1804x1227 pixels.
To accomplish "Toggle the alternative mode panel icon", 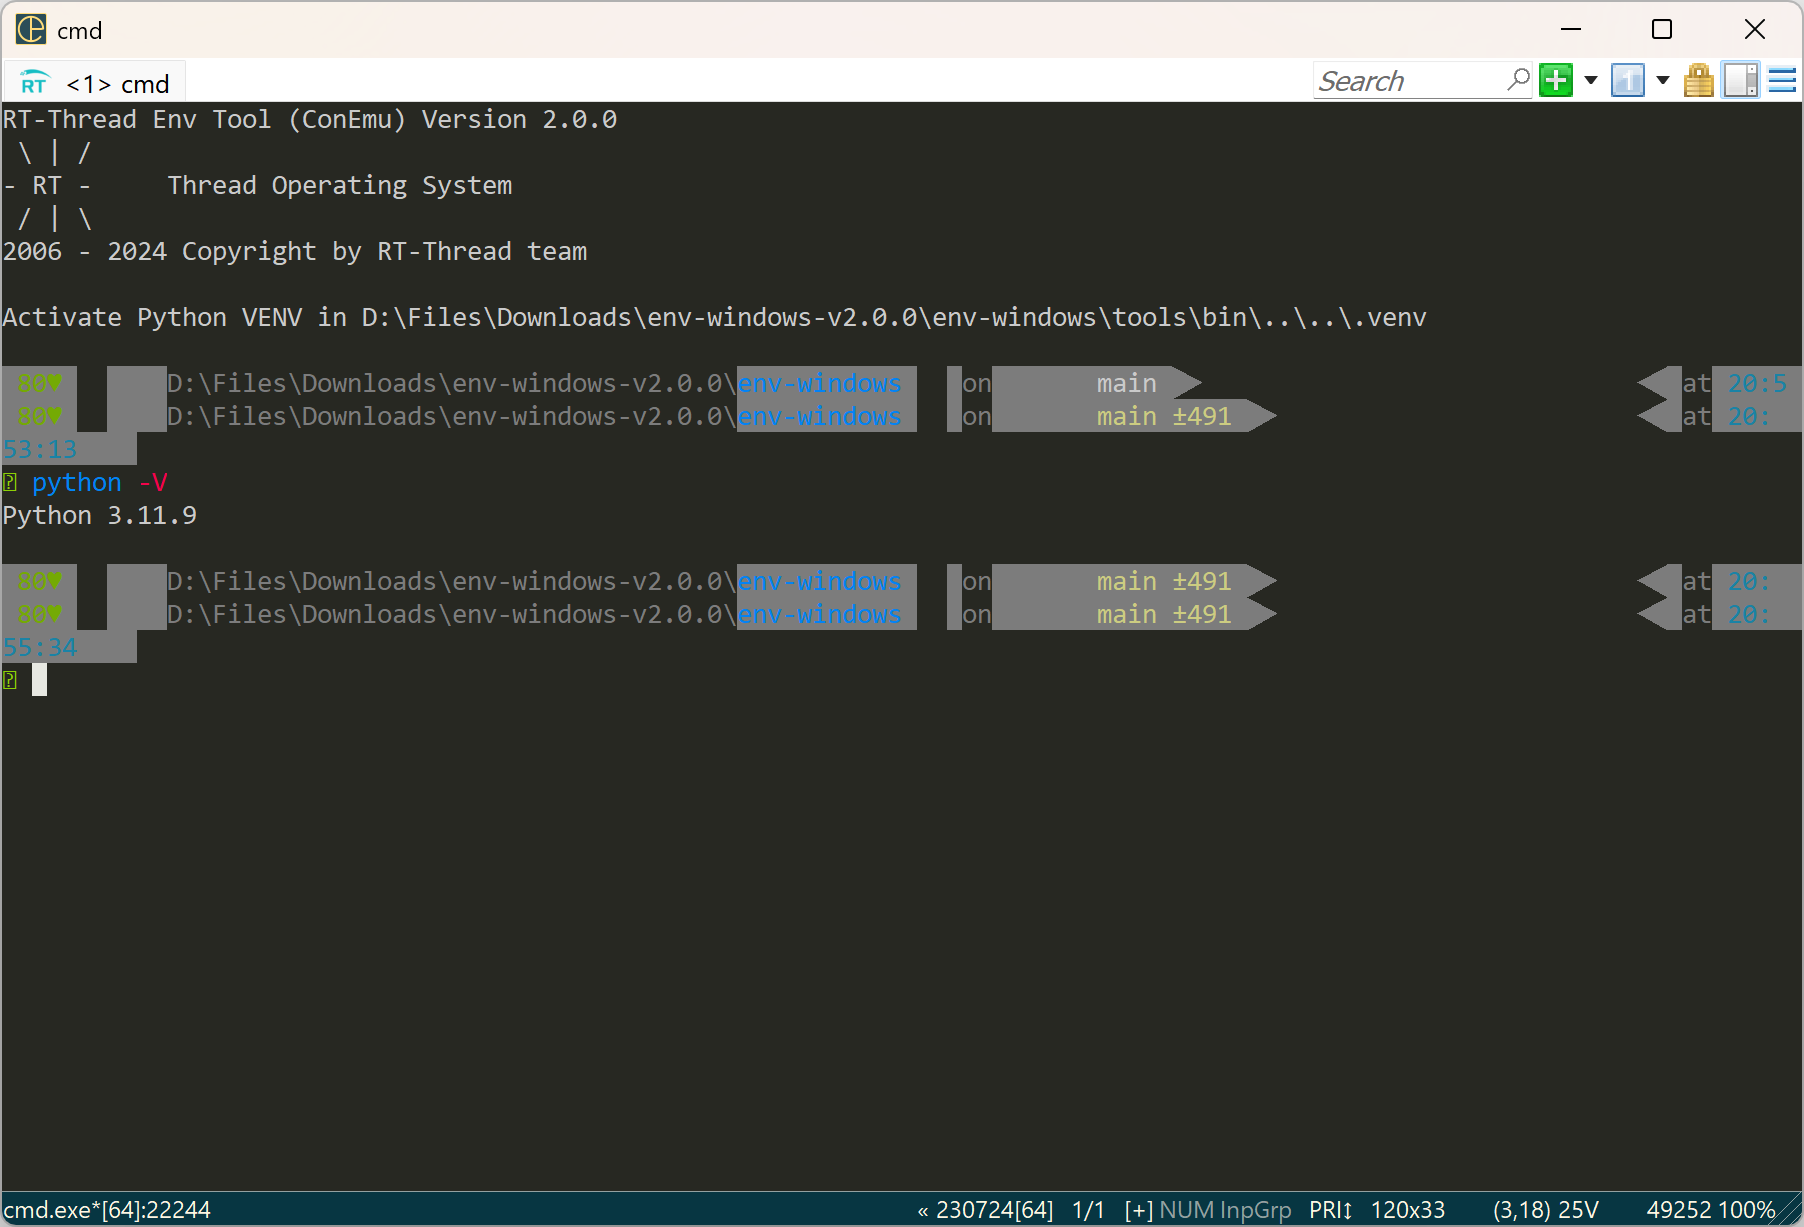I will [1741, 80].
